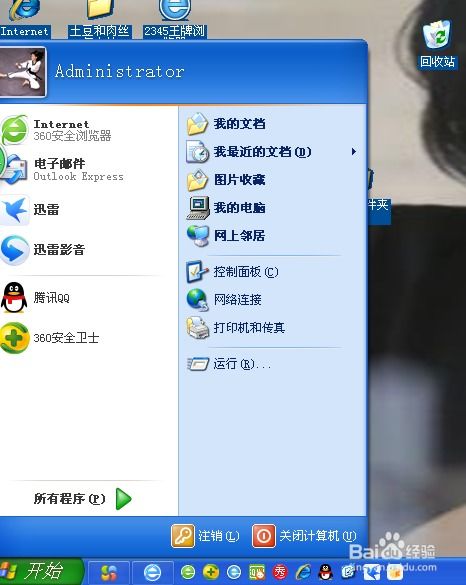Click the green calendar rabbit taskbar icon
466x585 pixels.
257,572
